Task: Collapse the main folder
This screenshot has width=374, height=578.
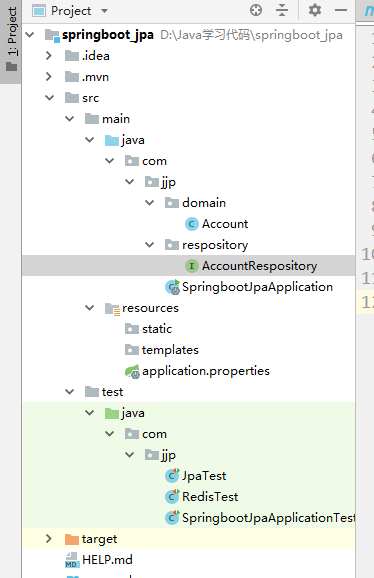Action: point(69,119)
